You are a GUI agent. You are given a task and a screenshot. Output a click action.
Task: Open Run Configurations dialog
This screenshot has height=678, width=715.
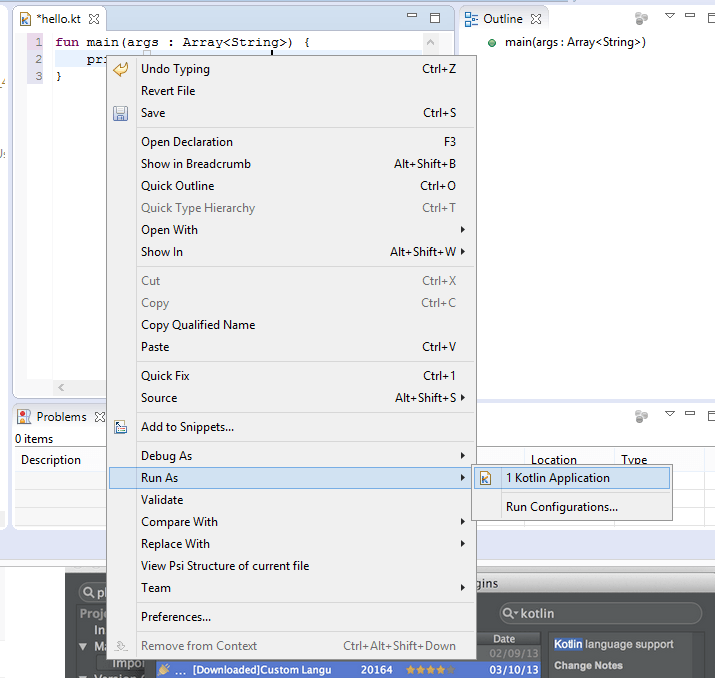coord(561,507)
